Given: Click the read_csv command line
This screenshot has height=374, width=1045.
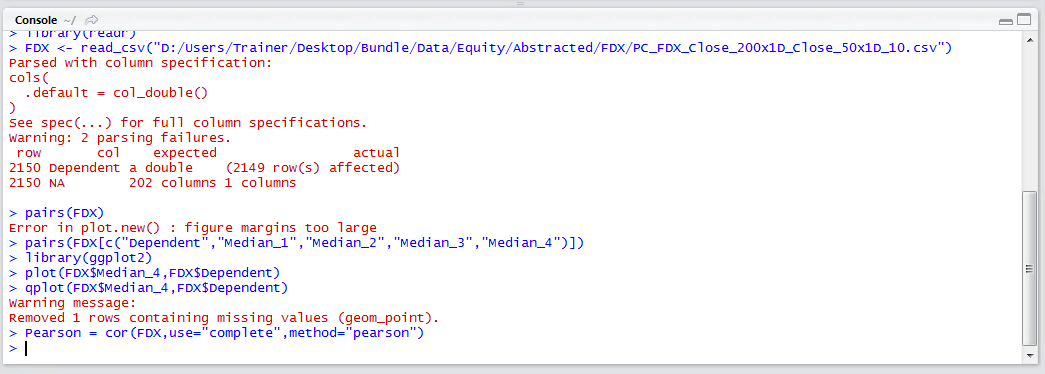Looking at the screenshot, I should tap(481, 48).
